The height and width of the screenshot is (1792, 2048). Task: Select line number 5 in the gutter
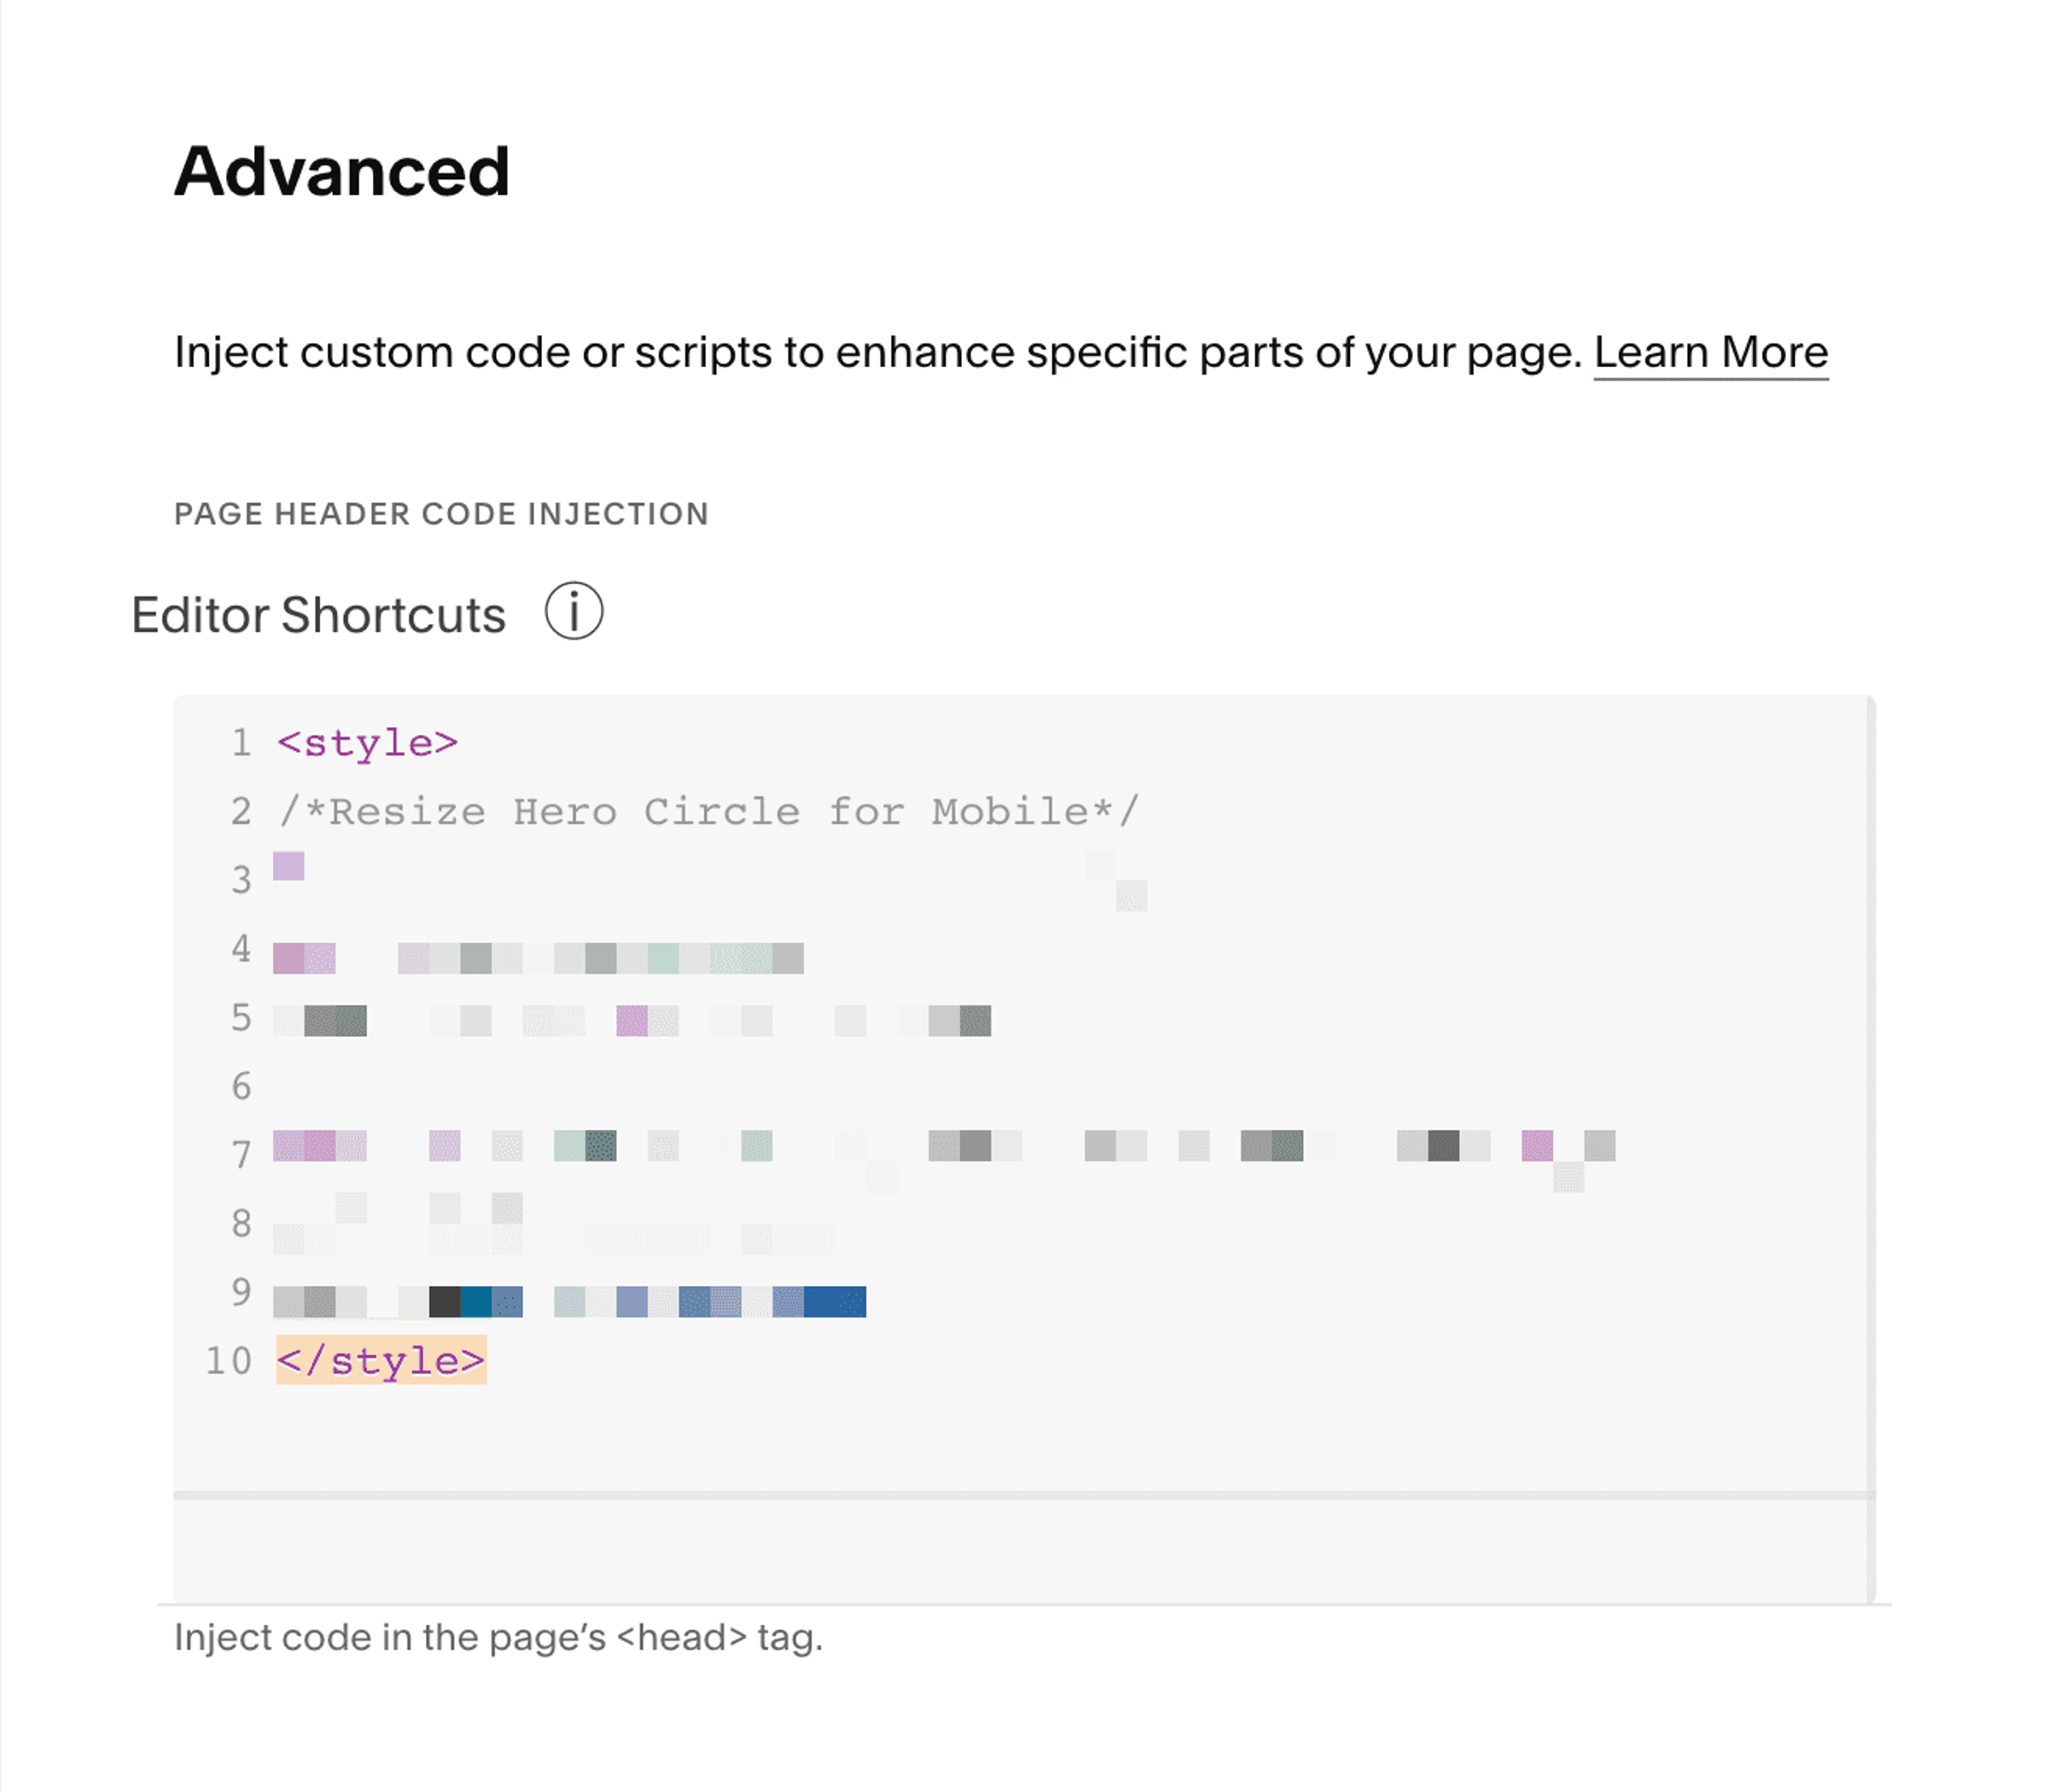coord(240,1018)
